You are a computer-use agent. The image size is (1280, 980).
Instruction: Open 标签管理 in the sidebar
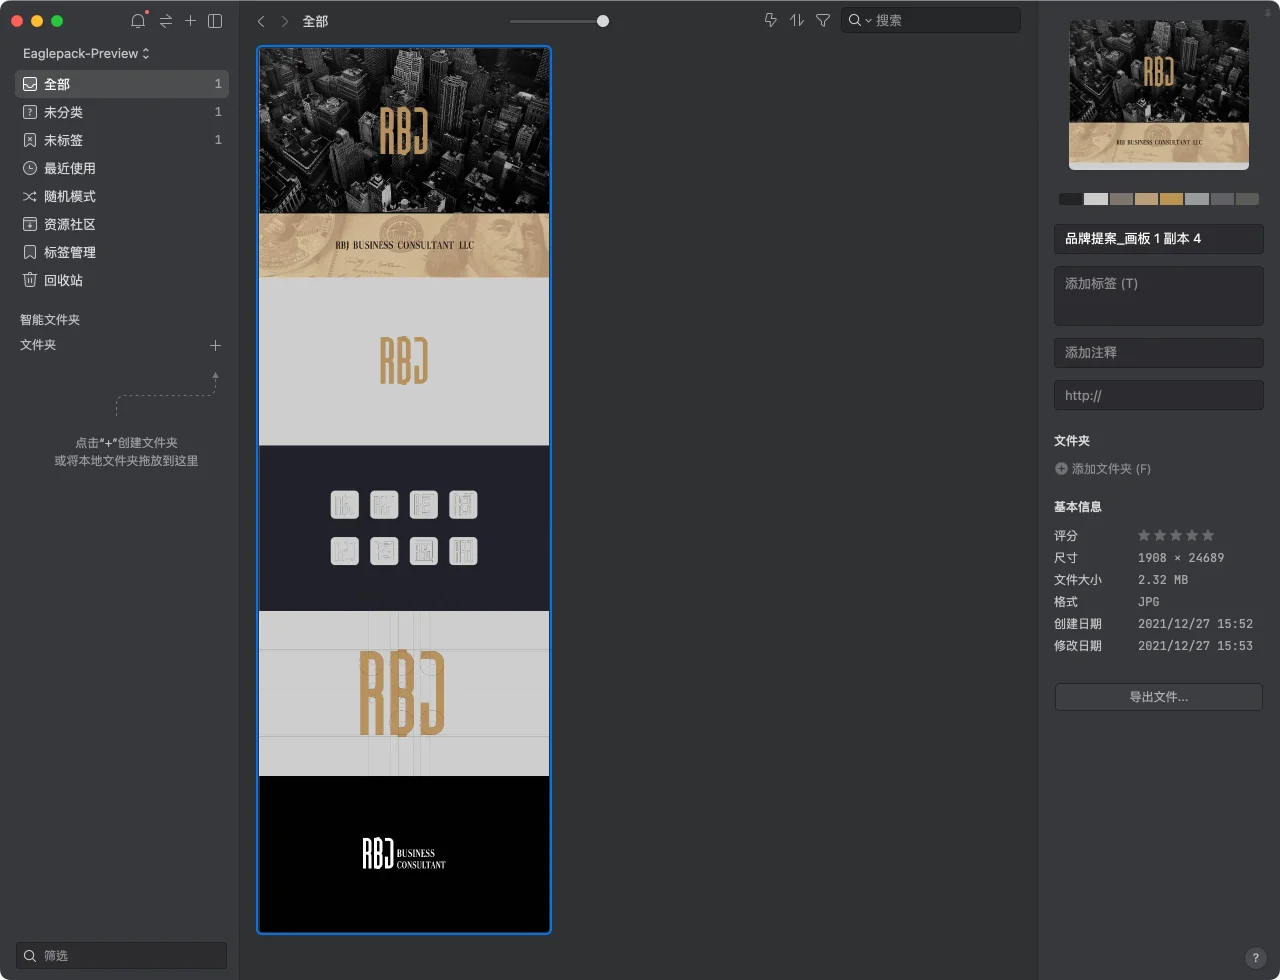pyautogui.click(x=122, y=252)
